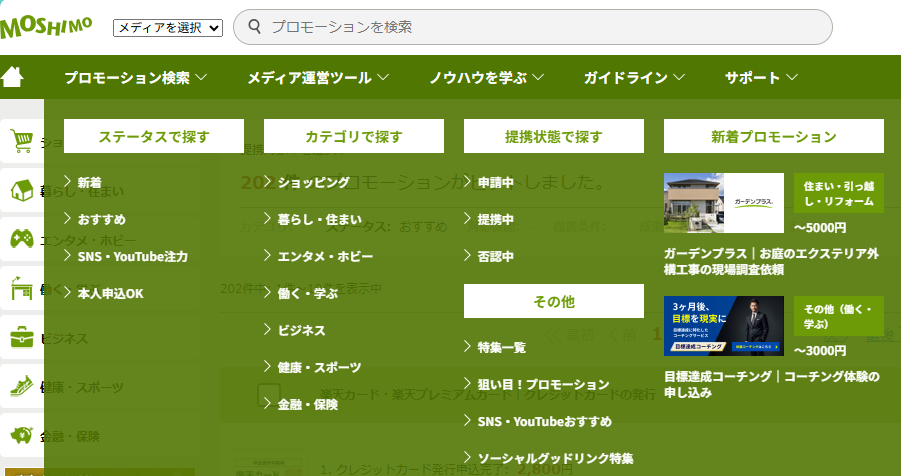This screenshot has width=901, height=476.
Task: Open the サポート menu
Action: click(x=761, y=77)
